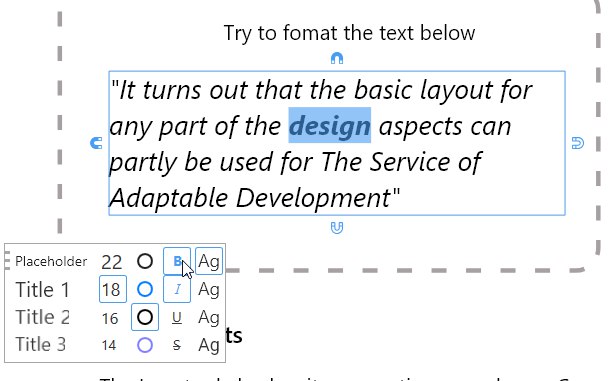Select the Ag sample in the Title 1 row
This screenshot has width=612, height=381.
click(x=209, y=290)
